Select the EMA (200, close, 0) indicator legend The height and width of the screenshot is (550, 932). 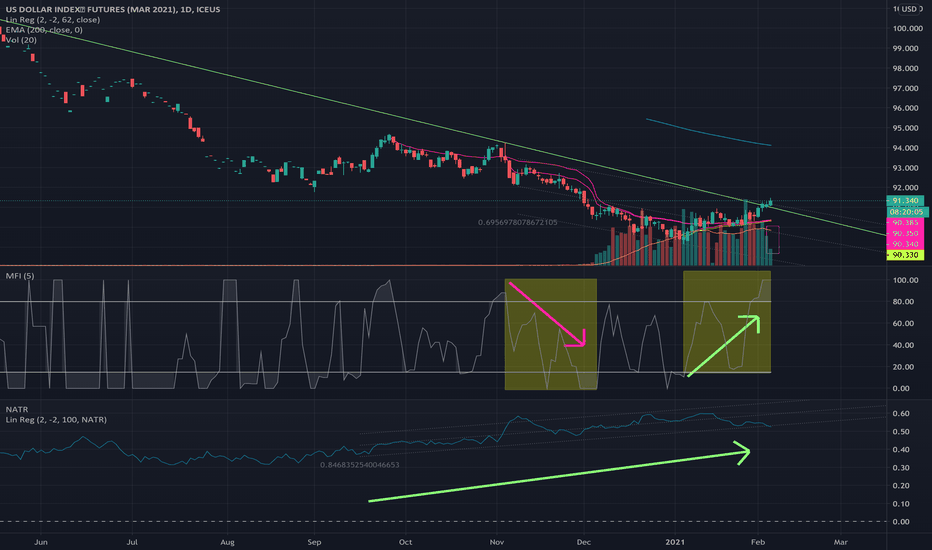point(44,30)
